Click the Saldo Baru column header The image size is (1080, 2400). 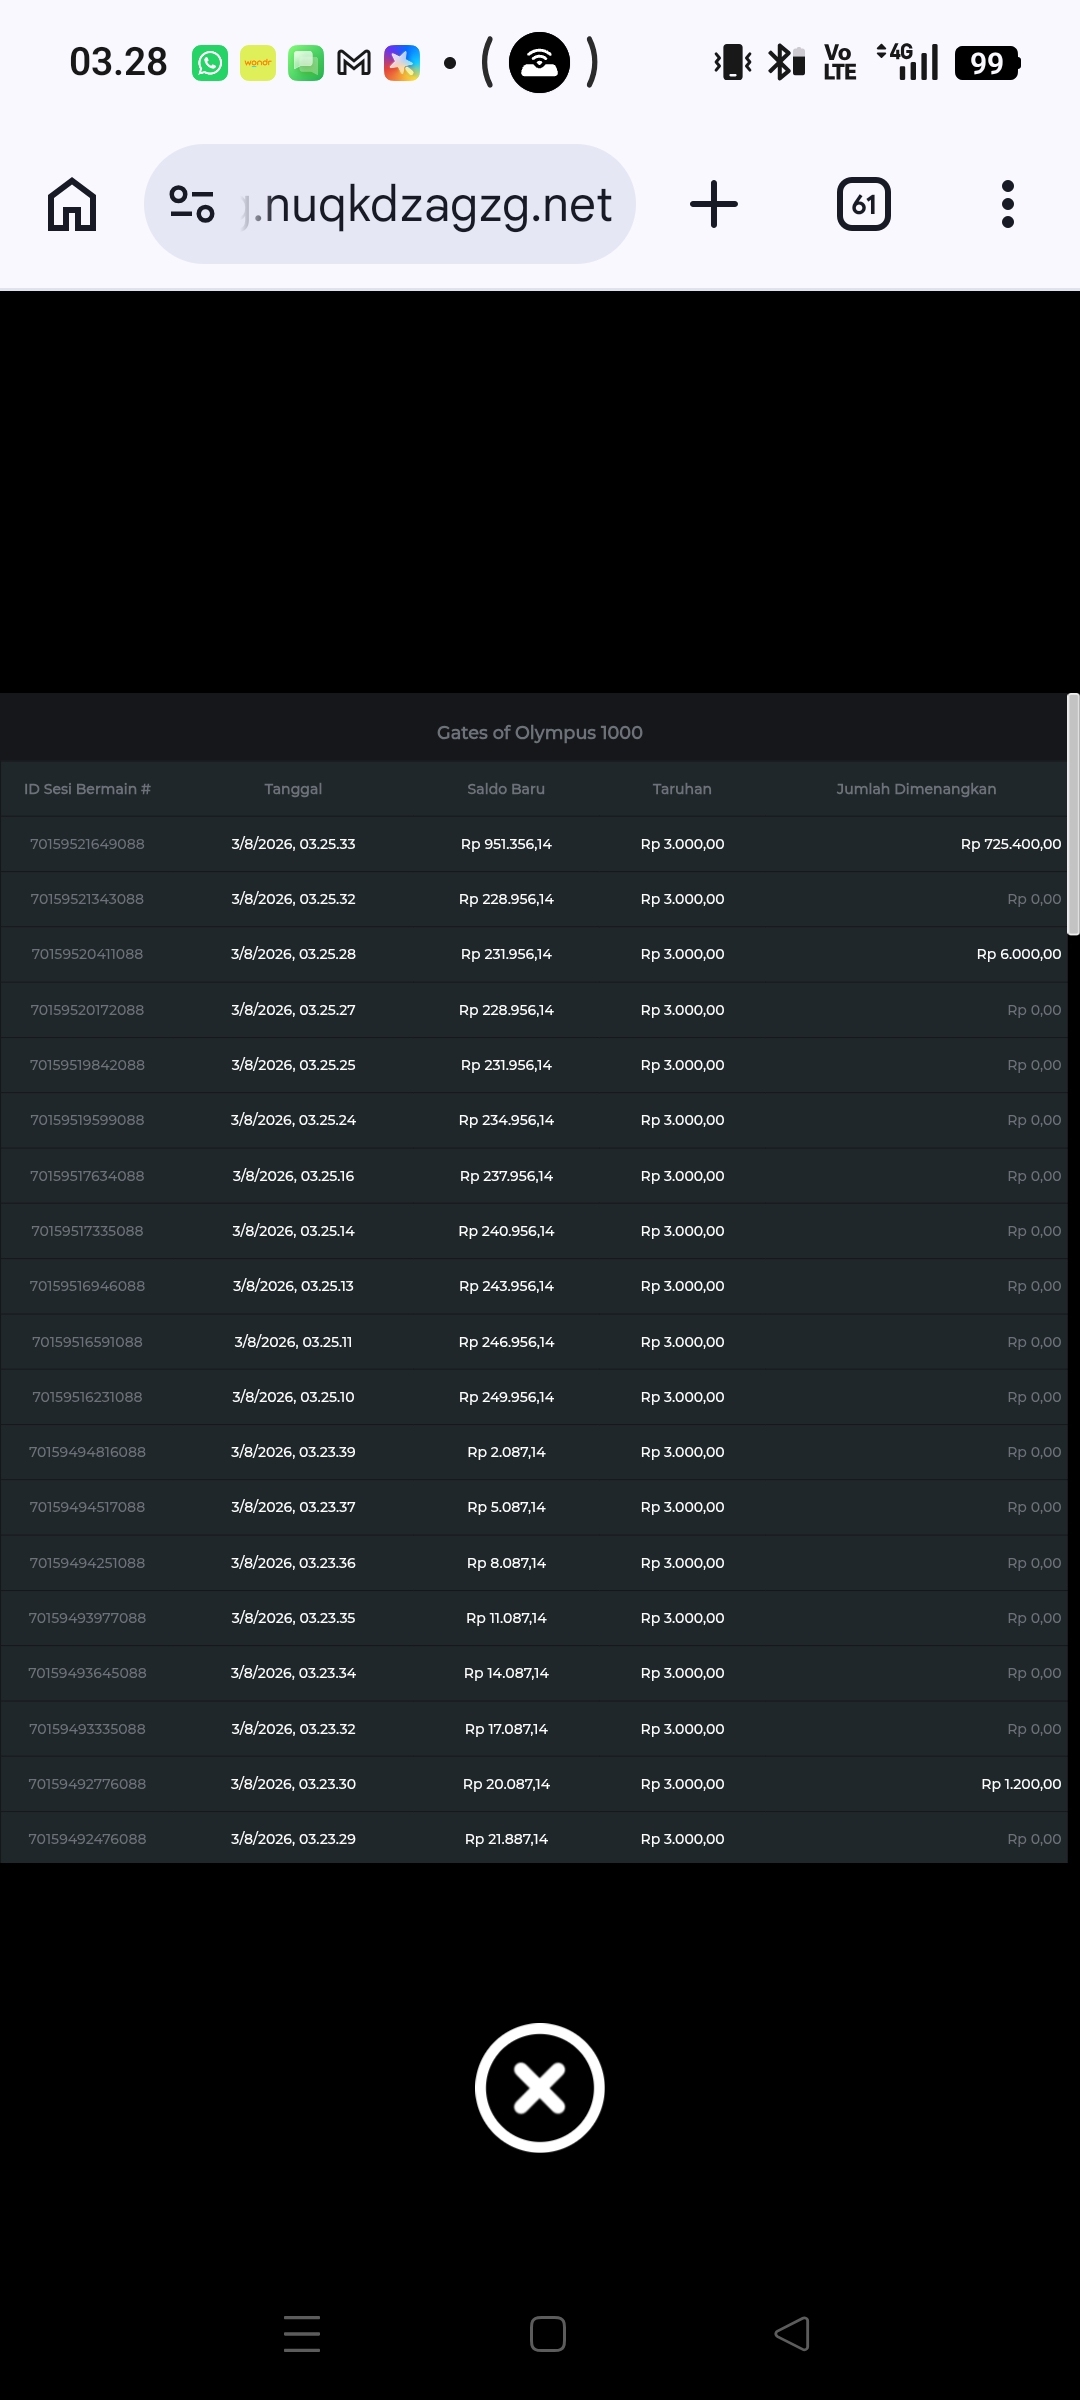(x=506, y=789)
